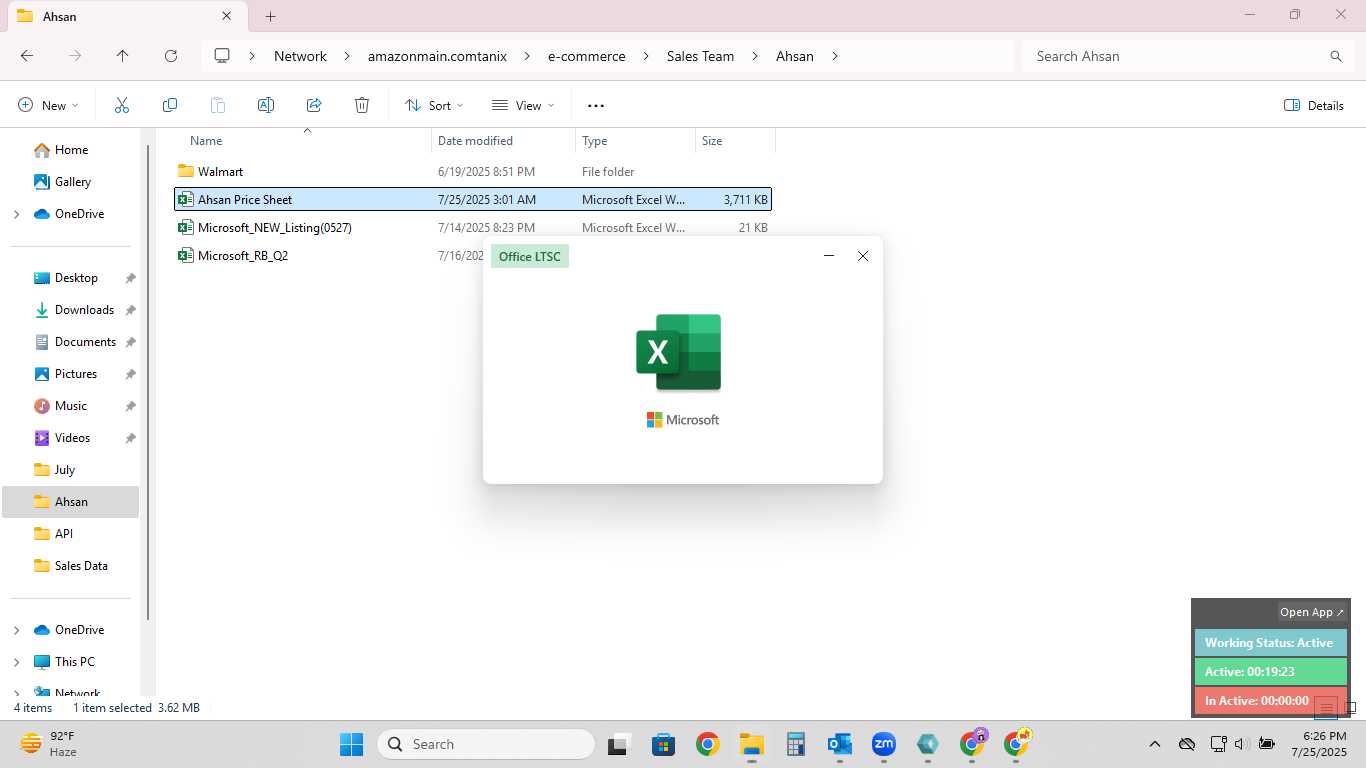Open Desktop in the navigation pane
Viewport: 1366px width, 768px height.
pos(76,278)
